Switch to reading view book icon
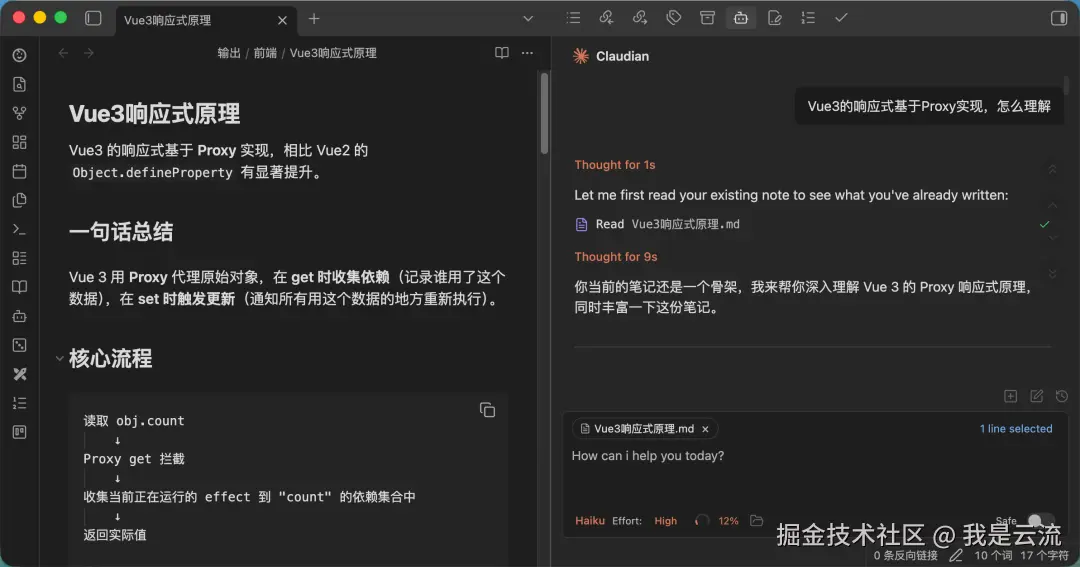1080x567 pixels. pyautogui.click(x=501, y=53)
